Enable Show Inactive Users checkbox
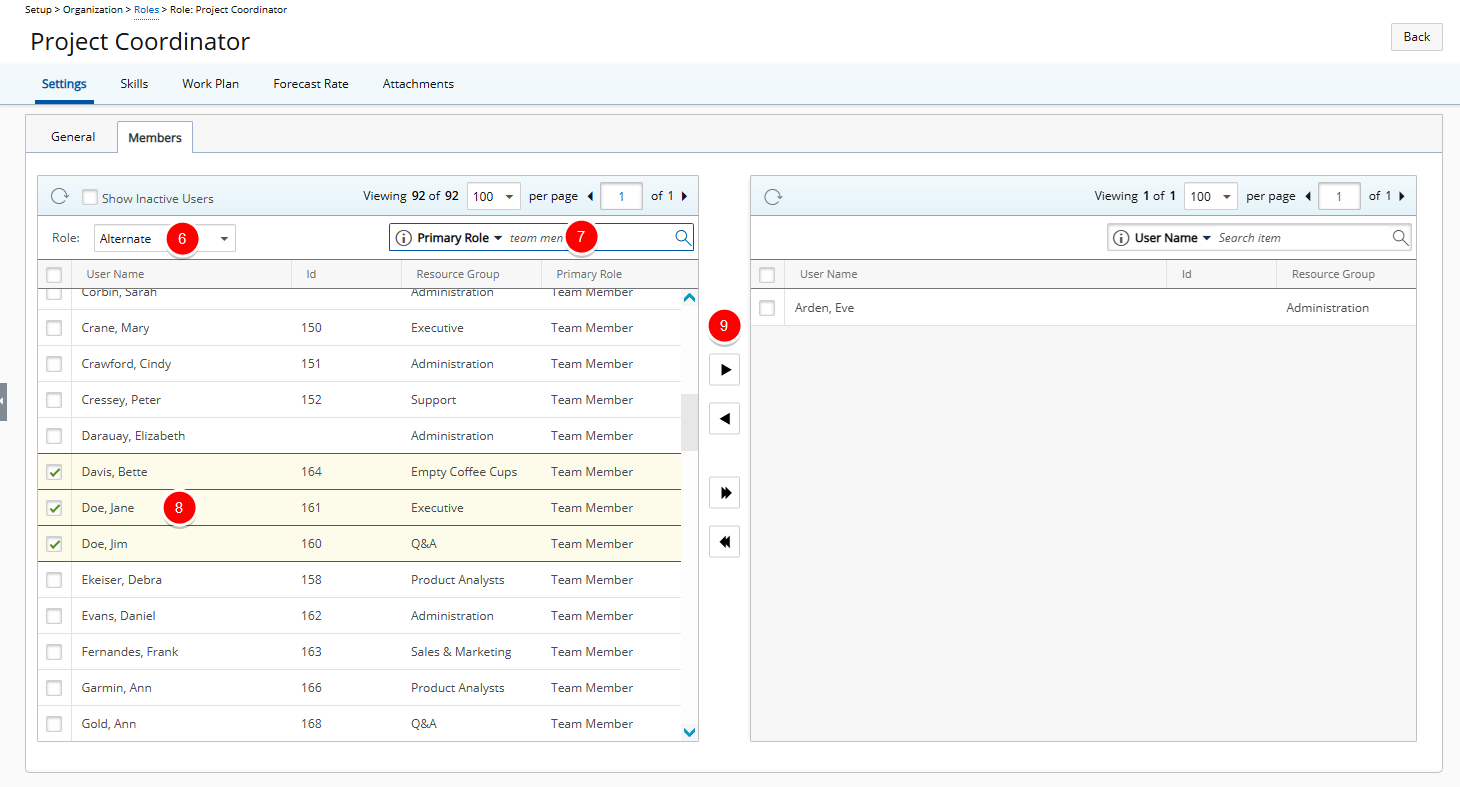 pyautogui.click(x=90, y=198)
